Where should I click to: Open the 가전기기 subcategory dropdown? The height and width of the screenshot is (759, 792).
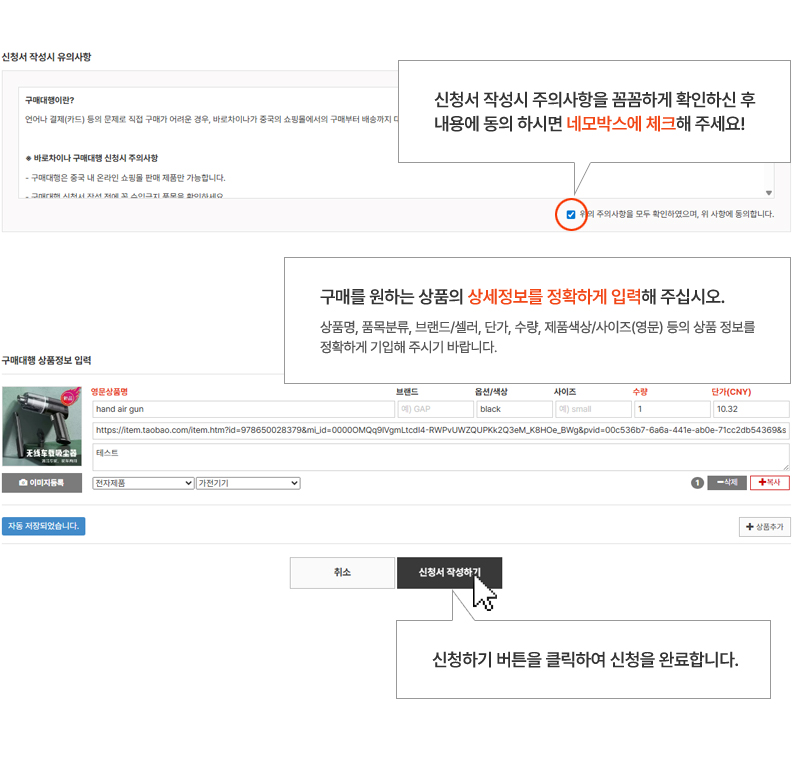tap(248, 483)
